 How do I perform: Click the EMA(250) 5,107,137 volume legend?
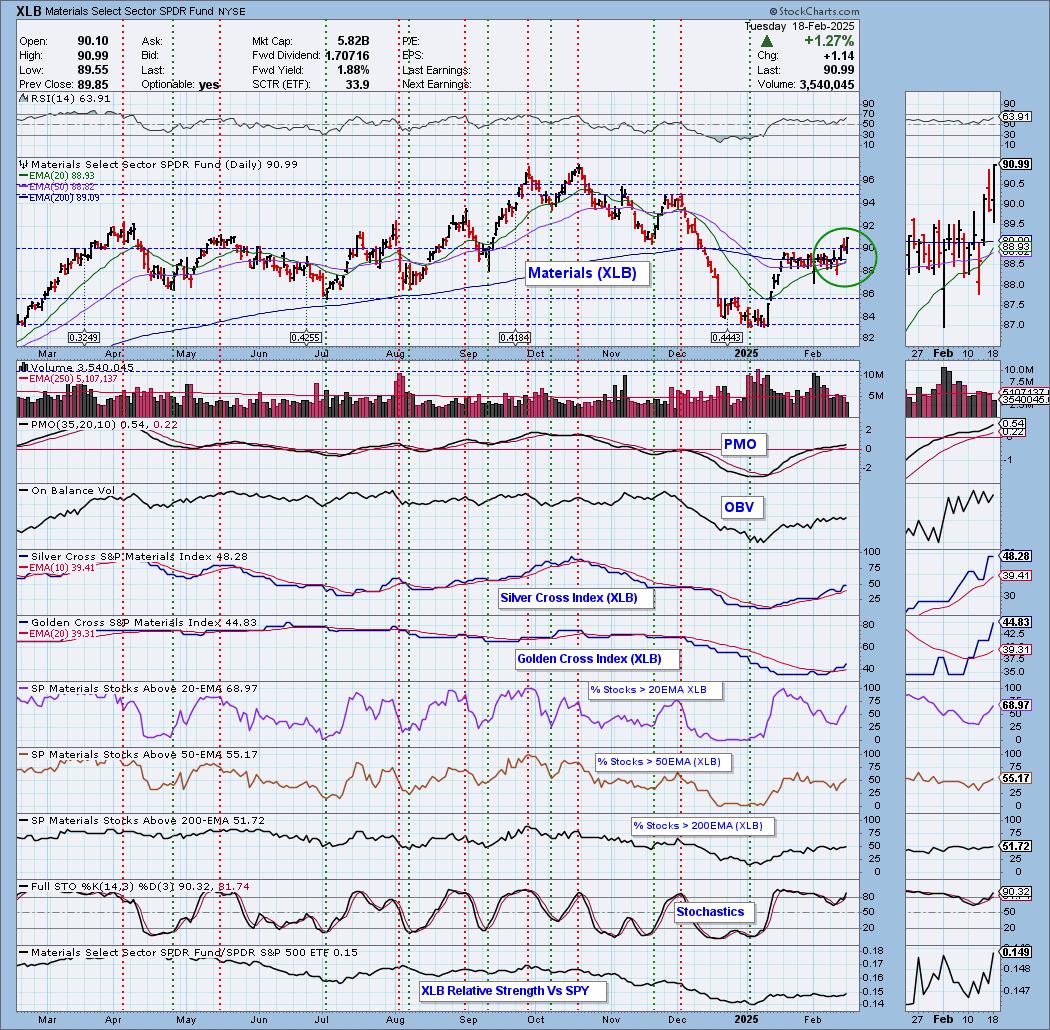[68, 378]
